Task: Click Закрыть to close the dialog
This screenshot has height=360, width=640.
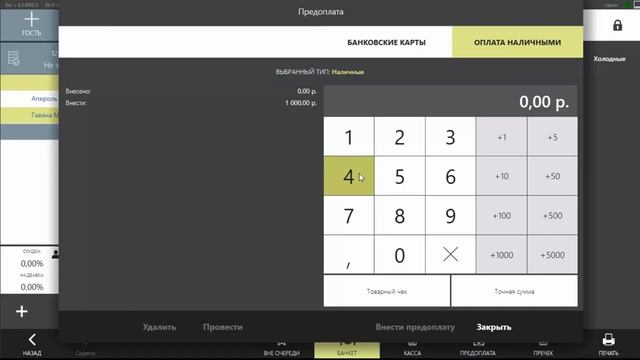Action: 494,327
